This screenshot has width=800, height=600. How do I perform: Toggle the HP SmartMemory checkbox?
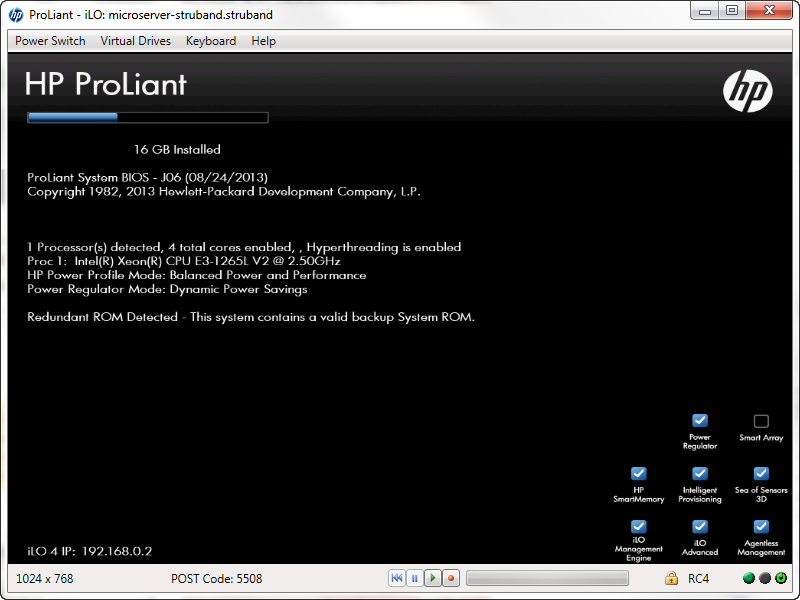pos(639,474)
